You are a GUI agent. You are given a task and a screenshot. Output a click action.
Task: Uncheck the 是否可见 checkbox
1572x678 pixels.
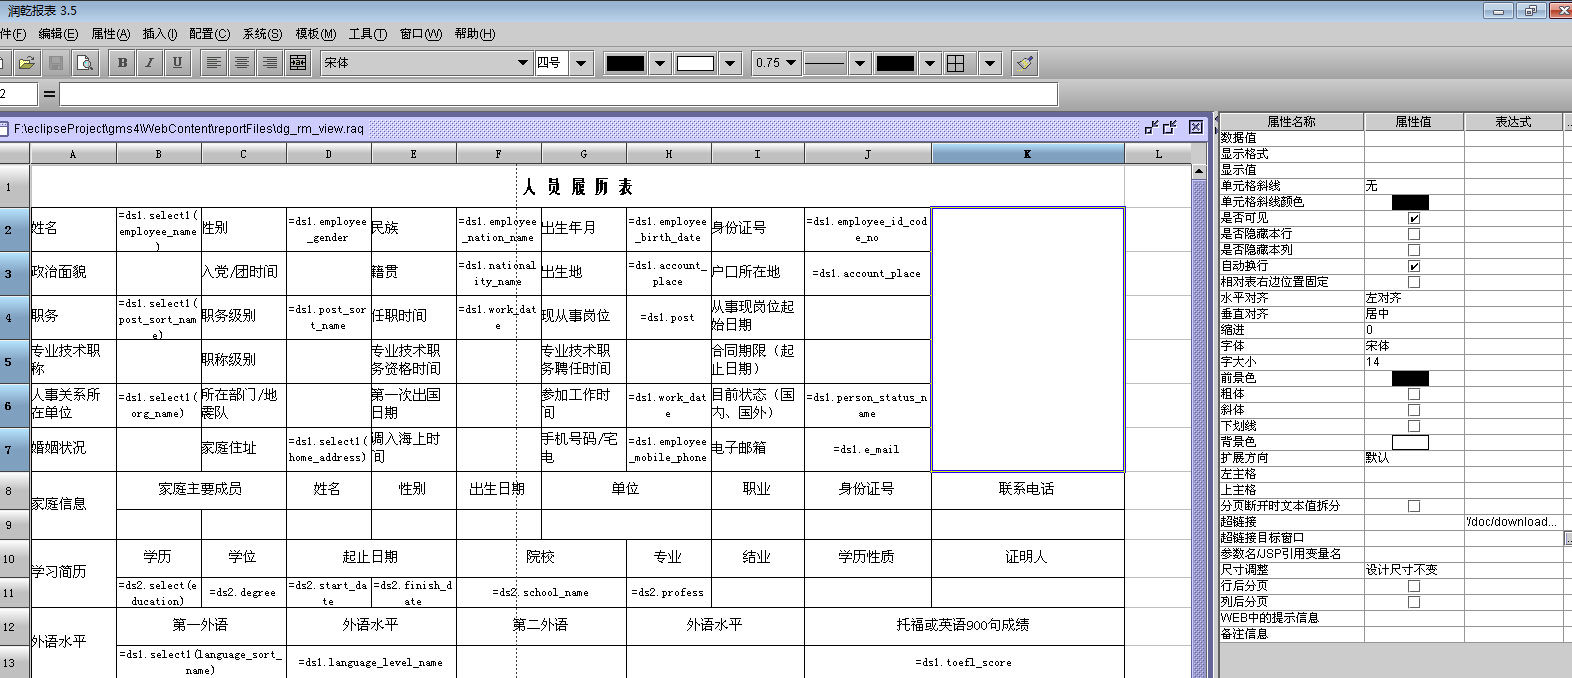tap(1414, 218)
